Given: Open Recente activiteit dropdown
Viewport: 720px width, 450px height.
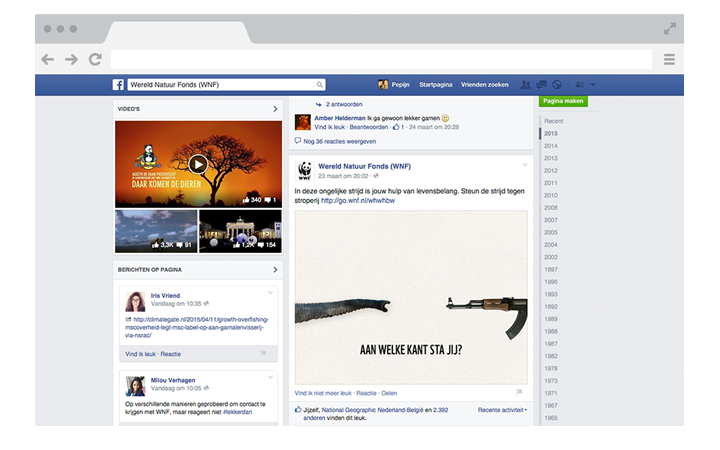Looking at the screenshot, I should tap(502, 410).
